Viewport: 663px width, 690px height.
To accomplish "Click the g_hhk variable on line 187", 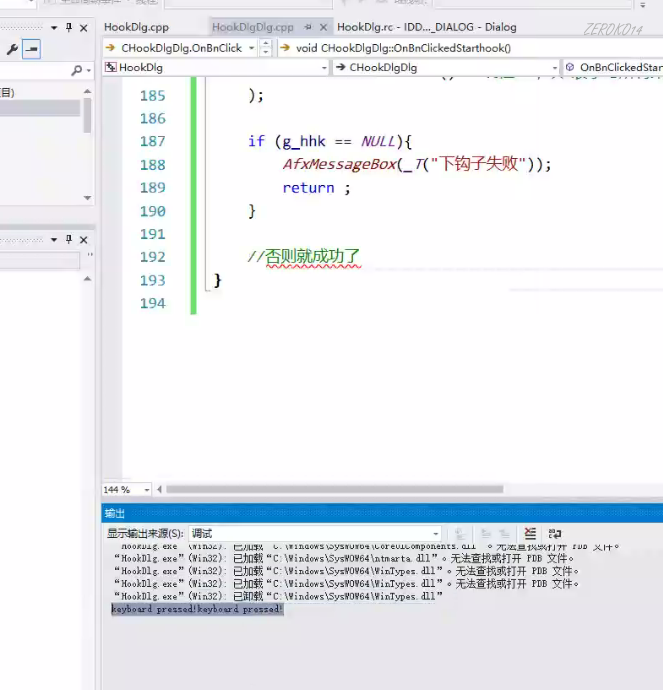I will click(x=304, y=141).
